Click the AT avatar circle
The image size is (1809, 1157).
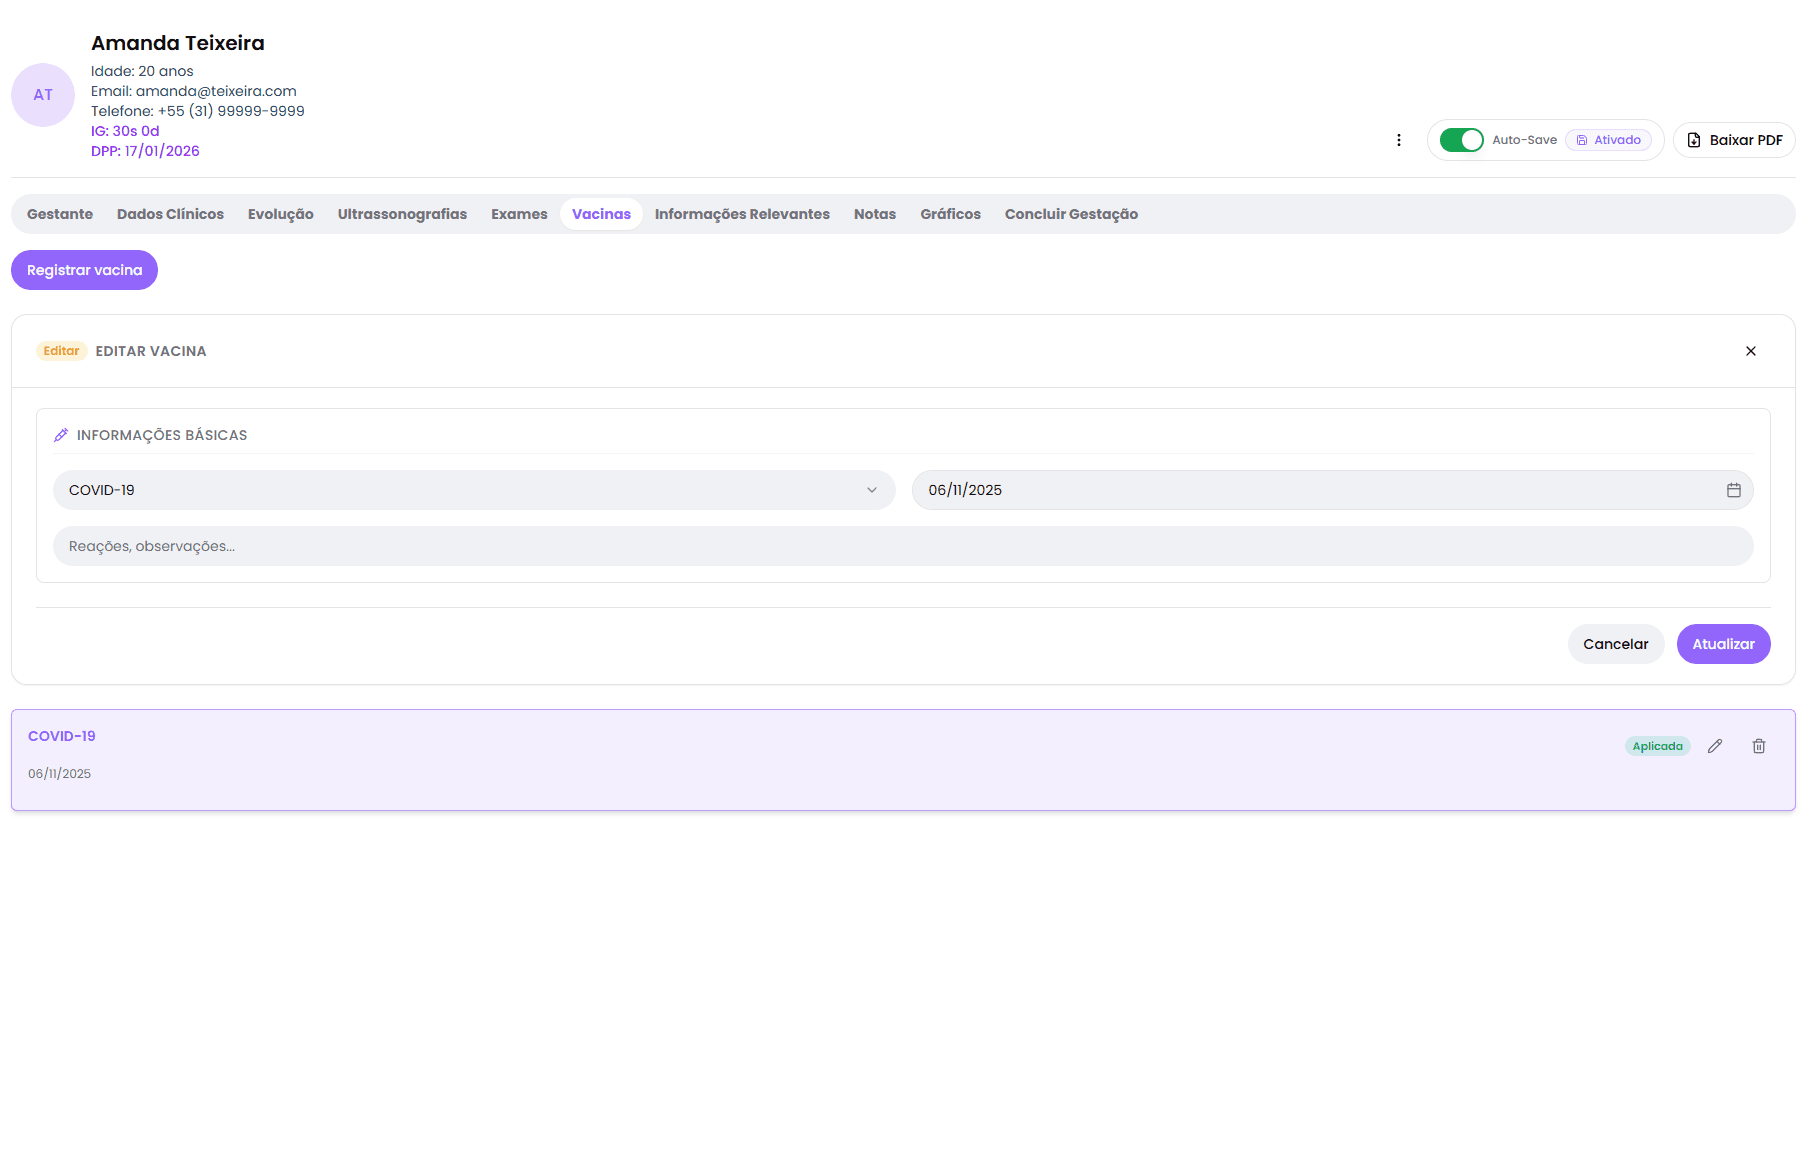click(x=43, y=95)
